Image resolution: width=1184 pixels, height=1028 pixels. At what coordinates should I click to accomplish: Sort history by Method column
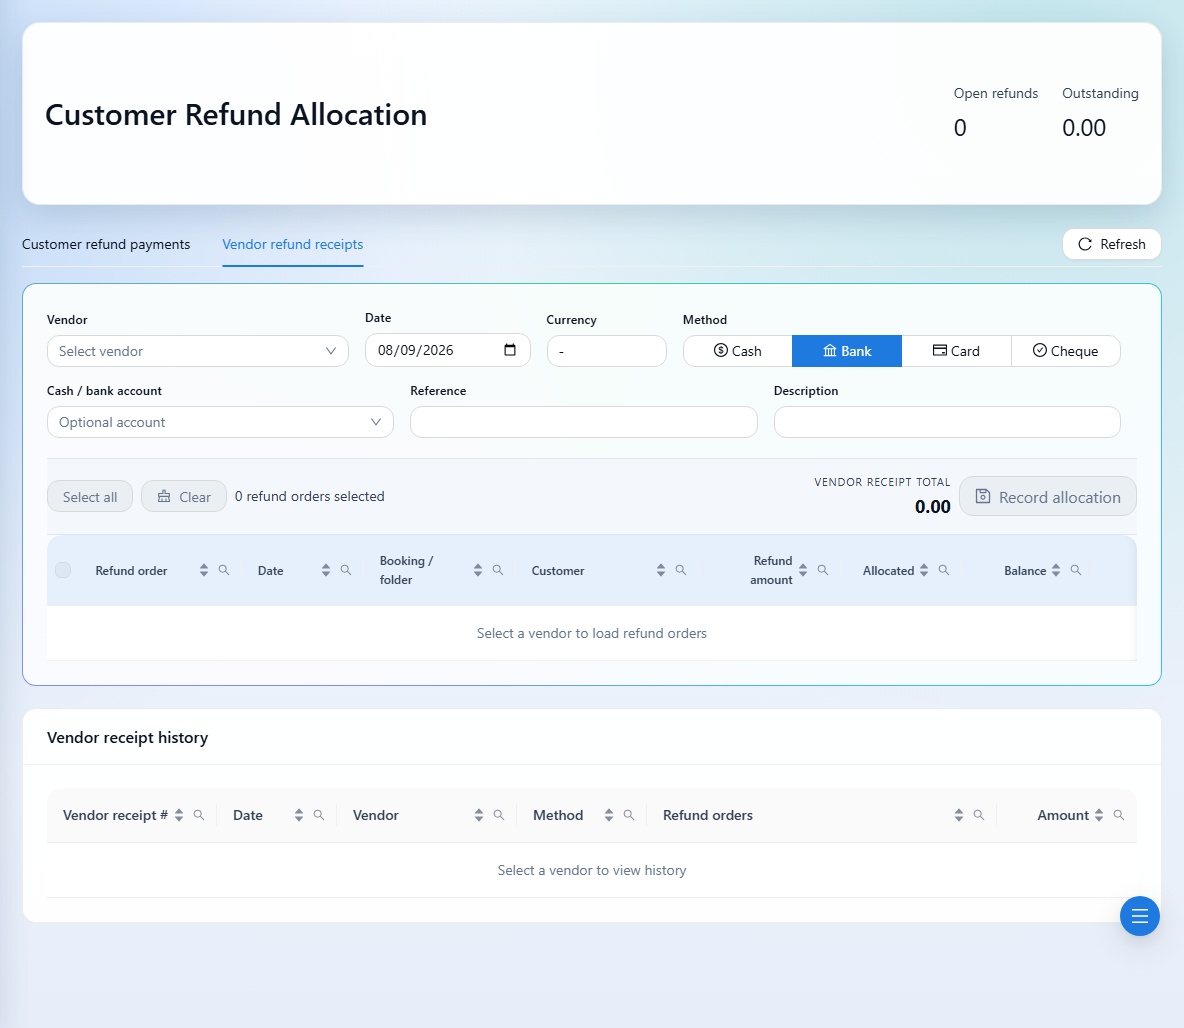tap(609, 815)
